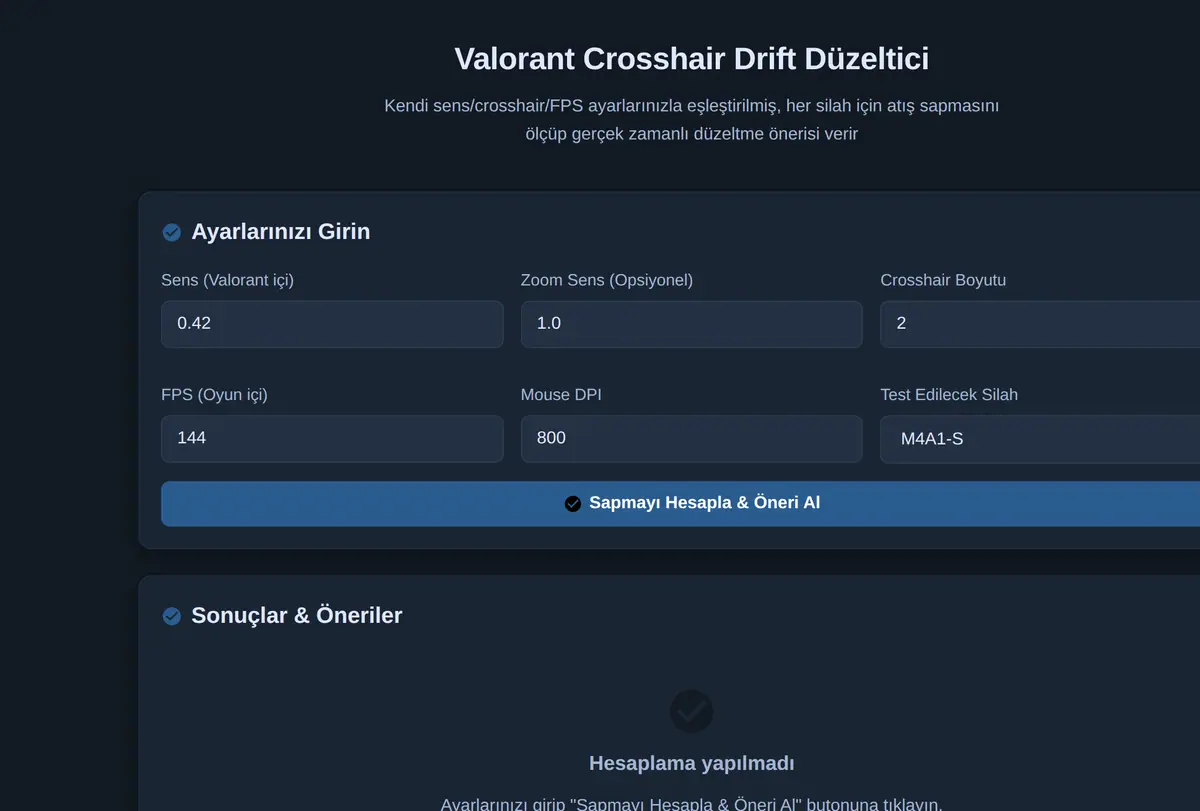The height and width of the screenshot is (811, 1200).
Task: Click the Zoom Sens (Opsiyonel) label
Action: click(607, 281)
